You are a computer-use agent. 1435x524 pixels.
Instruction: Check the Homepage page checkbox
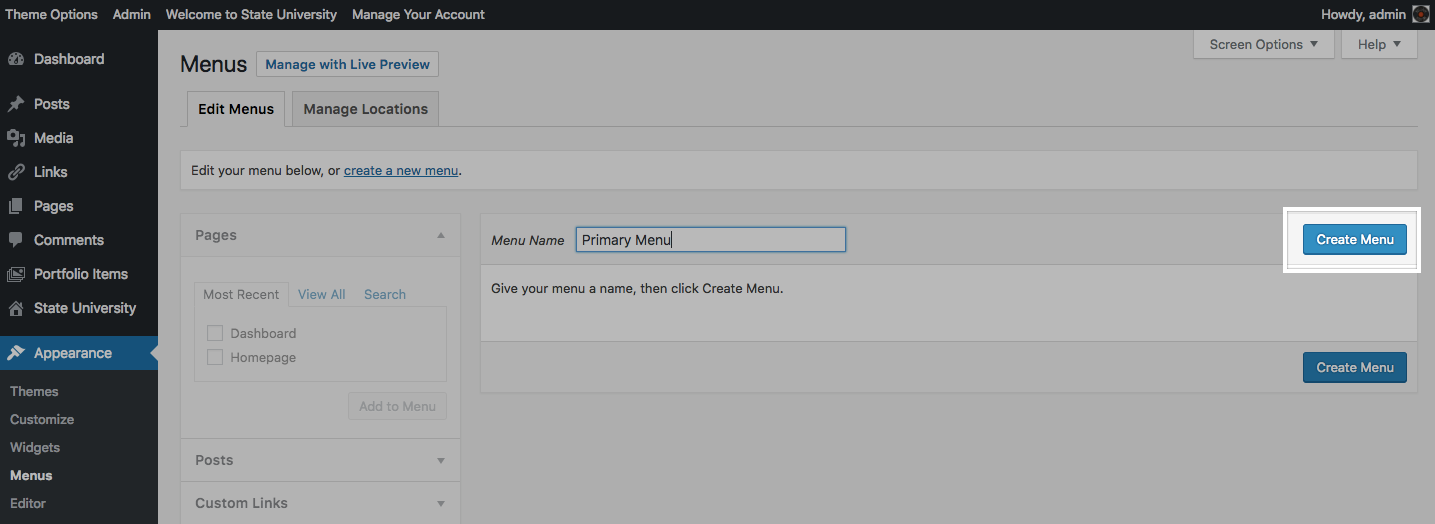click(214, 357)
